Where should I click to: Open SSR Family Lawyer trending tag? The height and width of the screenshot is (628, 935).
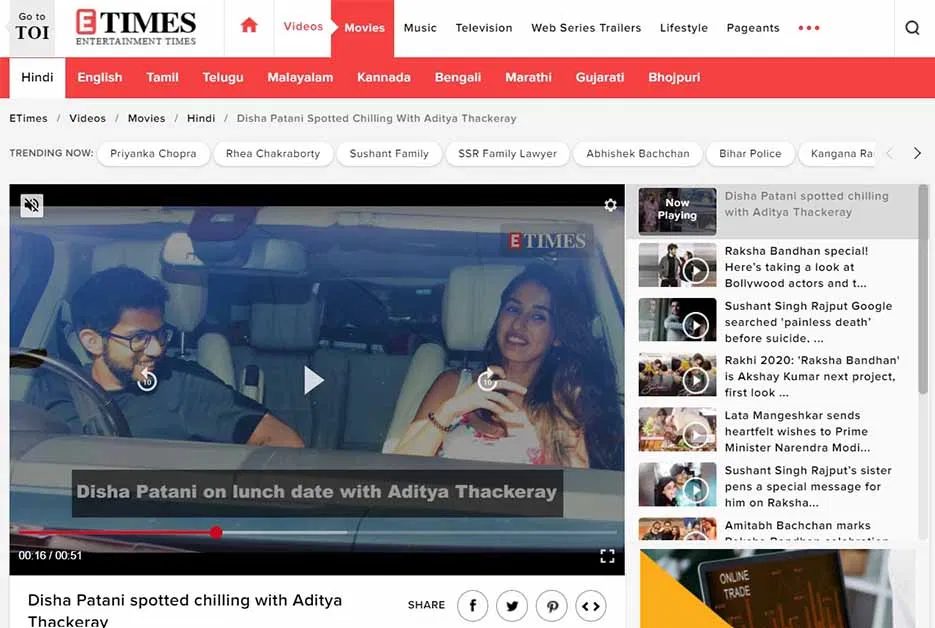pos(507,153)
